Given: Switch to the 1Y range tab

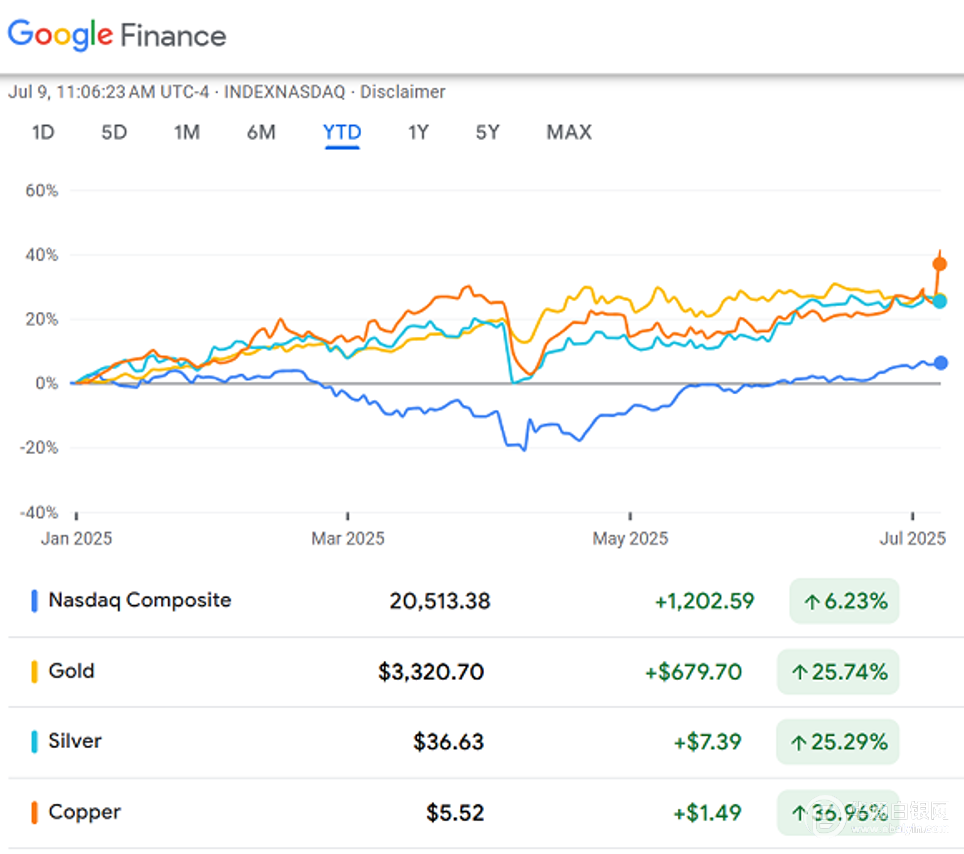Looking at the screenshot, I should [x=418, y=132].
